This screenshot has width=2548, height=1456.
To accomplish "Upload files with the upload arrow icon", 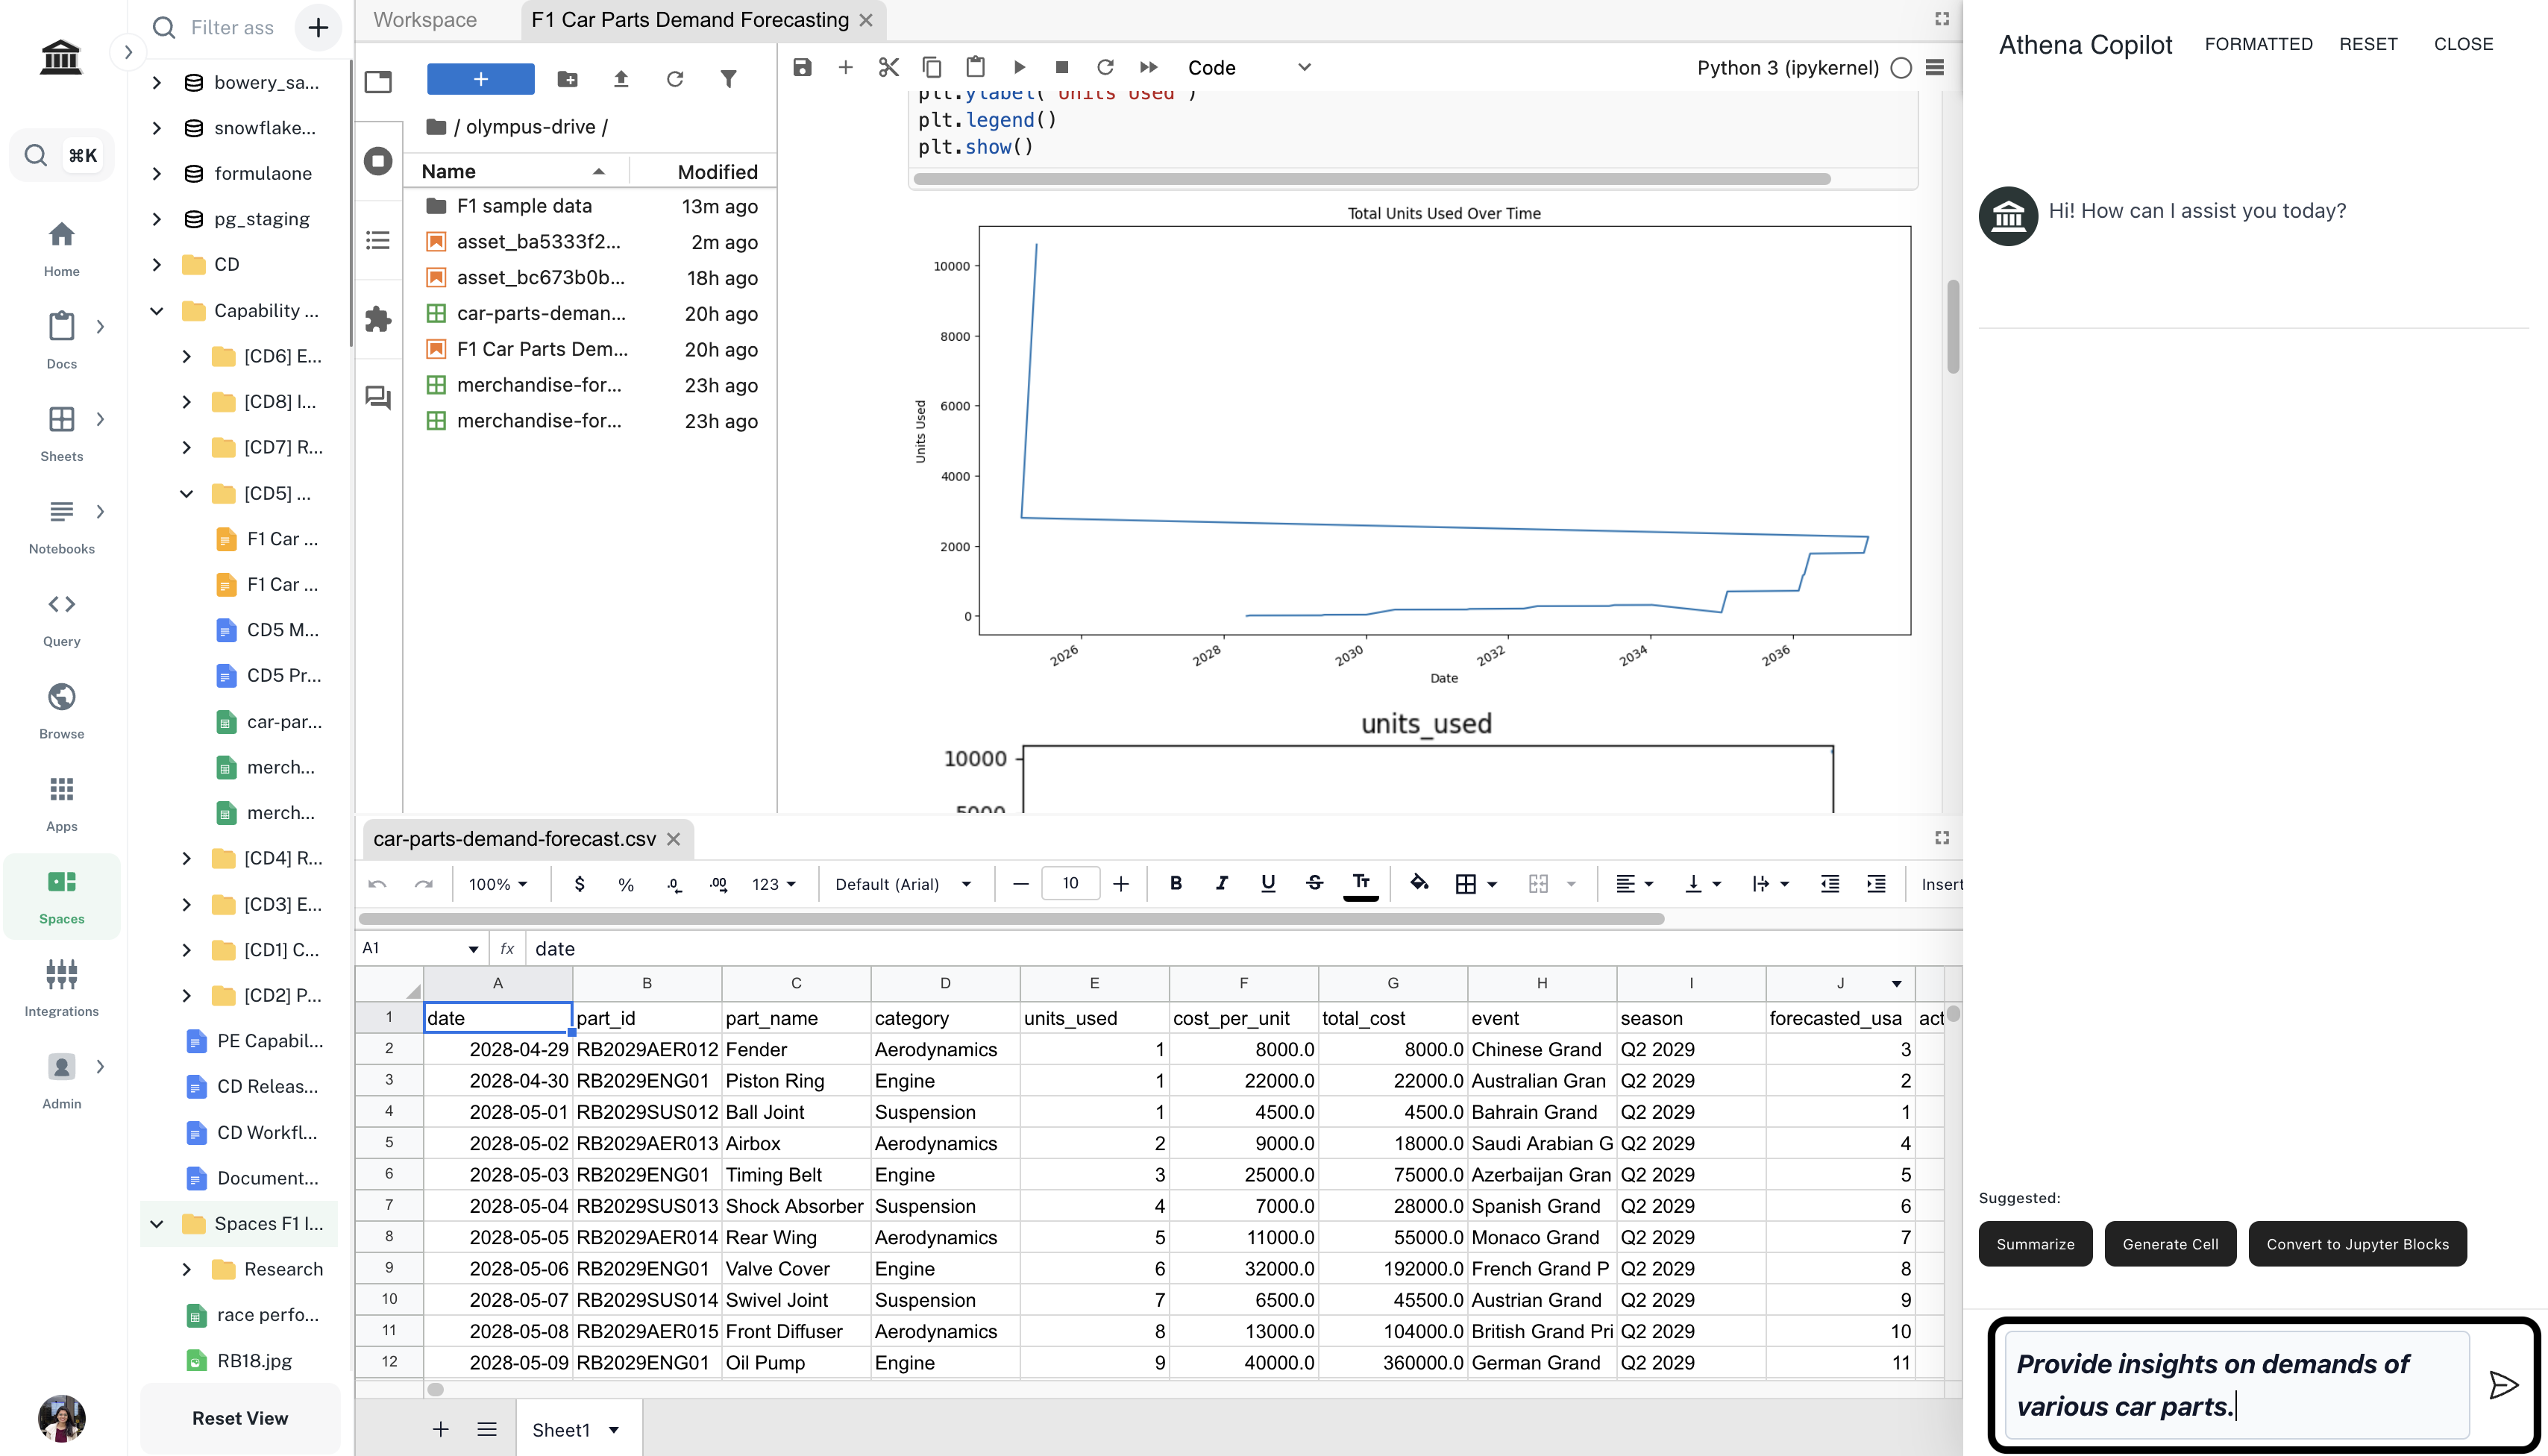I will (x=621, y=79).
